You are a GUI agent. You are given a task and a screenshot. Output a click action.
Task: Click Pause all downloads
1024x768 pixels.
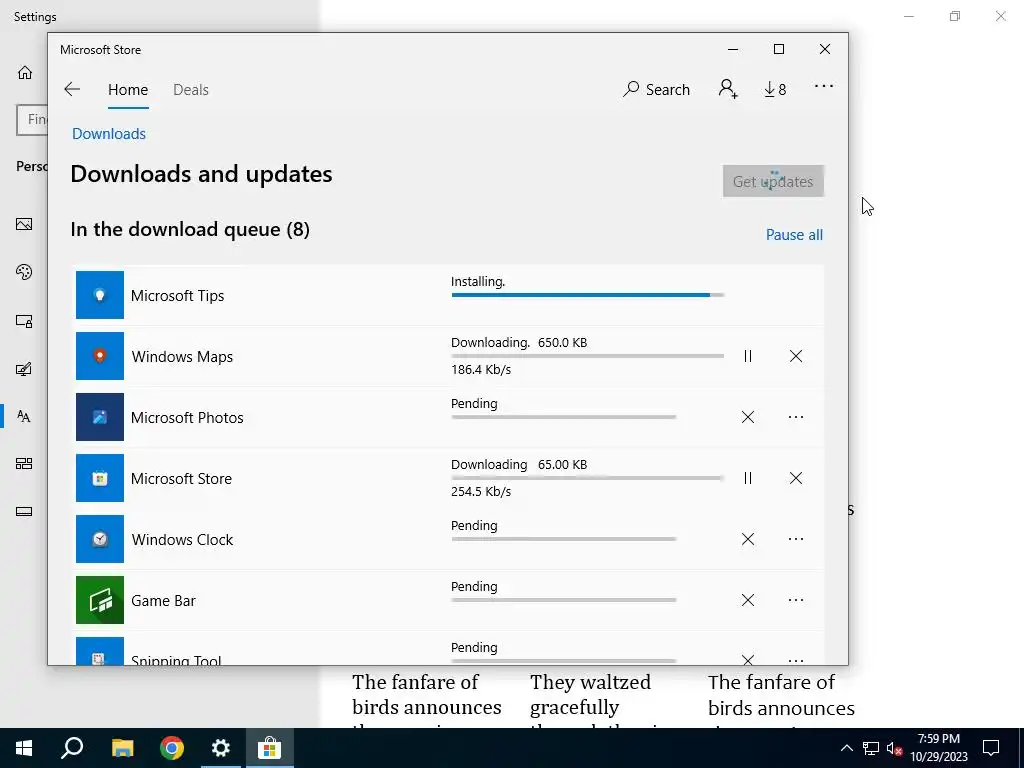click(x=794, y=234)
